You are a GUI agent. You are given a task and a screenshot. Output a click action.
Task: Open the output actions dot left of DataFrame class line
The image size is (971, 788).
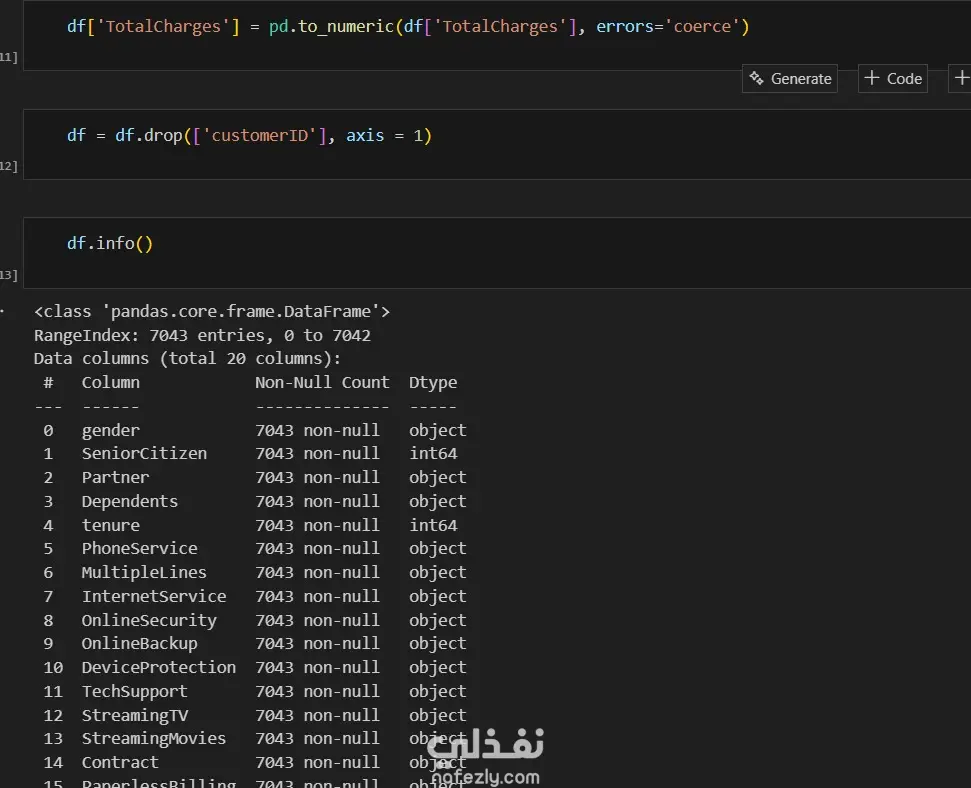click(x=3, y=311)
